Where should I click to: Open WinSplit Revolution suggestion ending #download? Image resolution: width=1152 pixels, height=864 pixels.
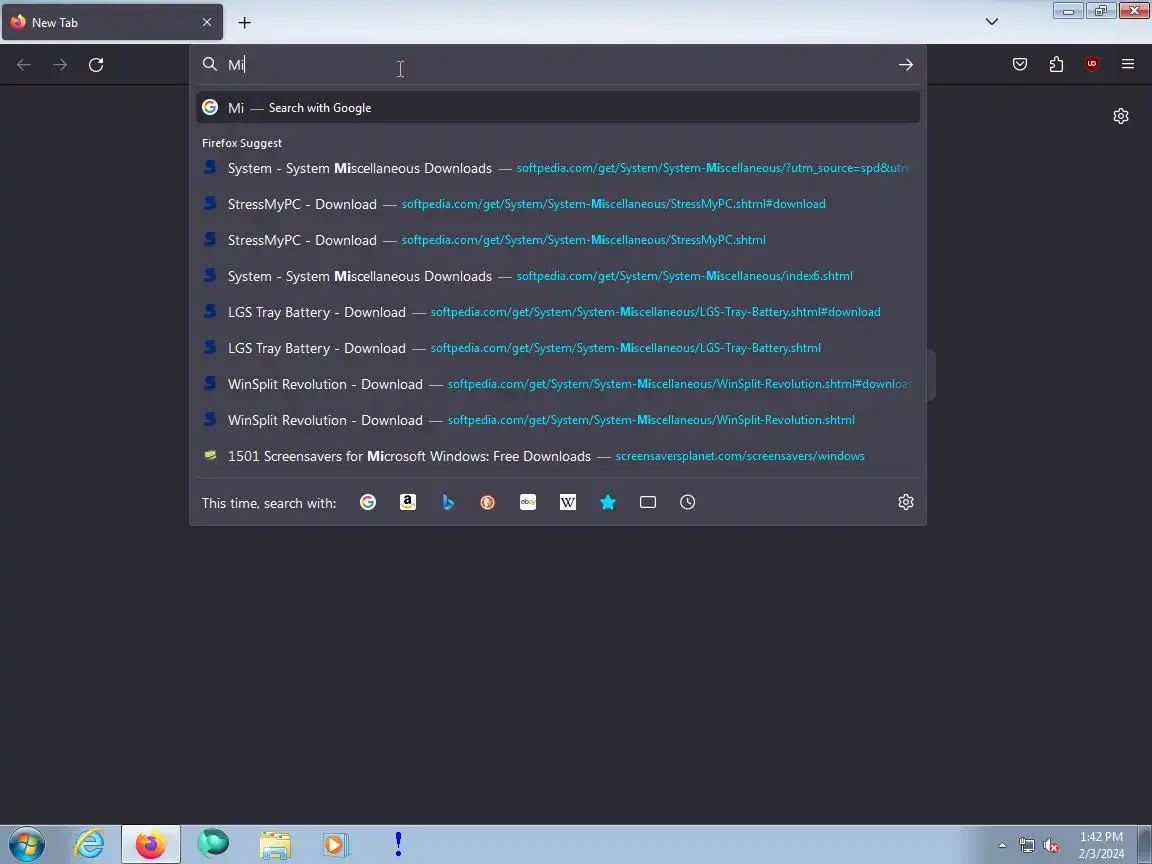(558, 384)
